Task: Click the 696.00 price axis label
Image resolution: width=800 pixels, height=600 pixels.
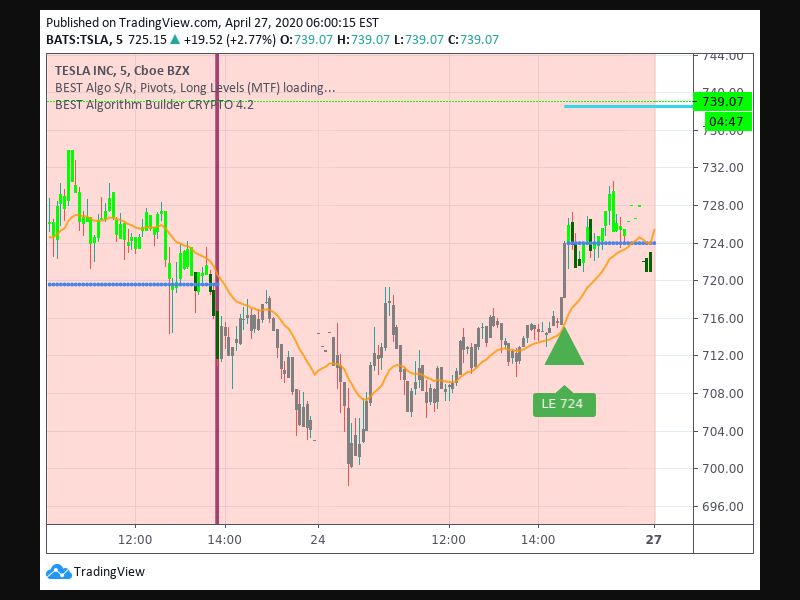Action: point(723,507)
